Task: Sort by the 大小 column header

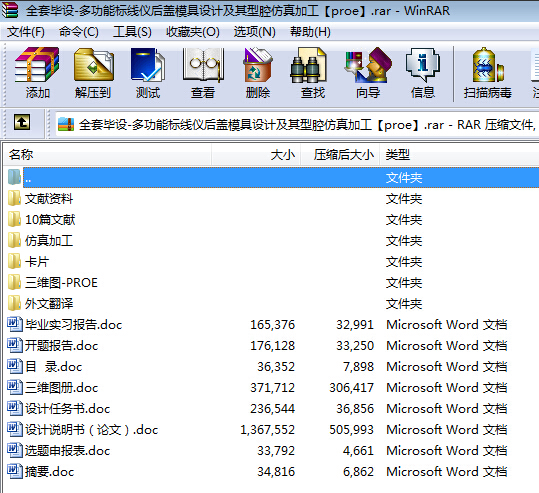Action: coord(256,155)
